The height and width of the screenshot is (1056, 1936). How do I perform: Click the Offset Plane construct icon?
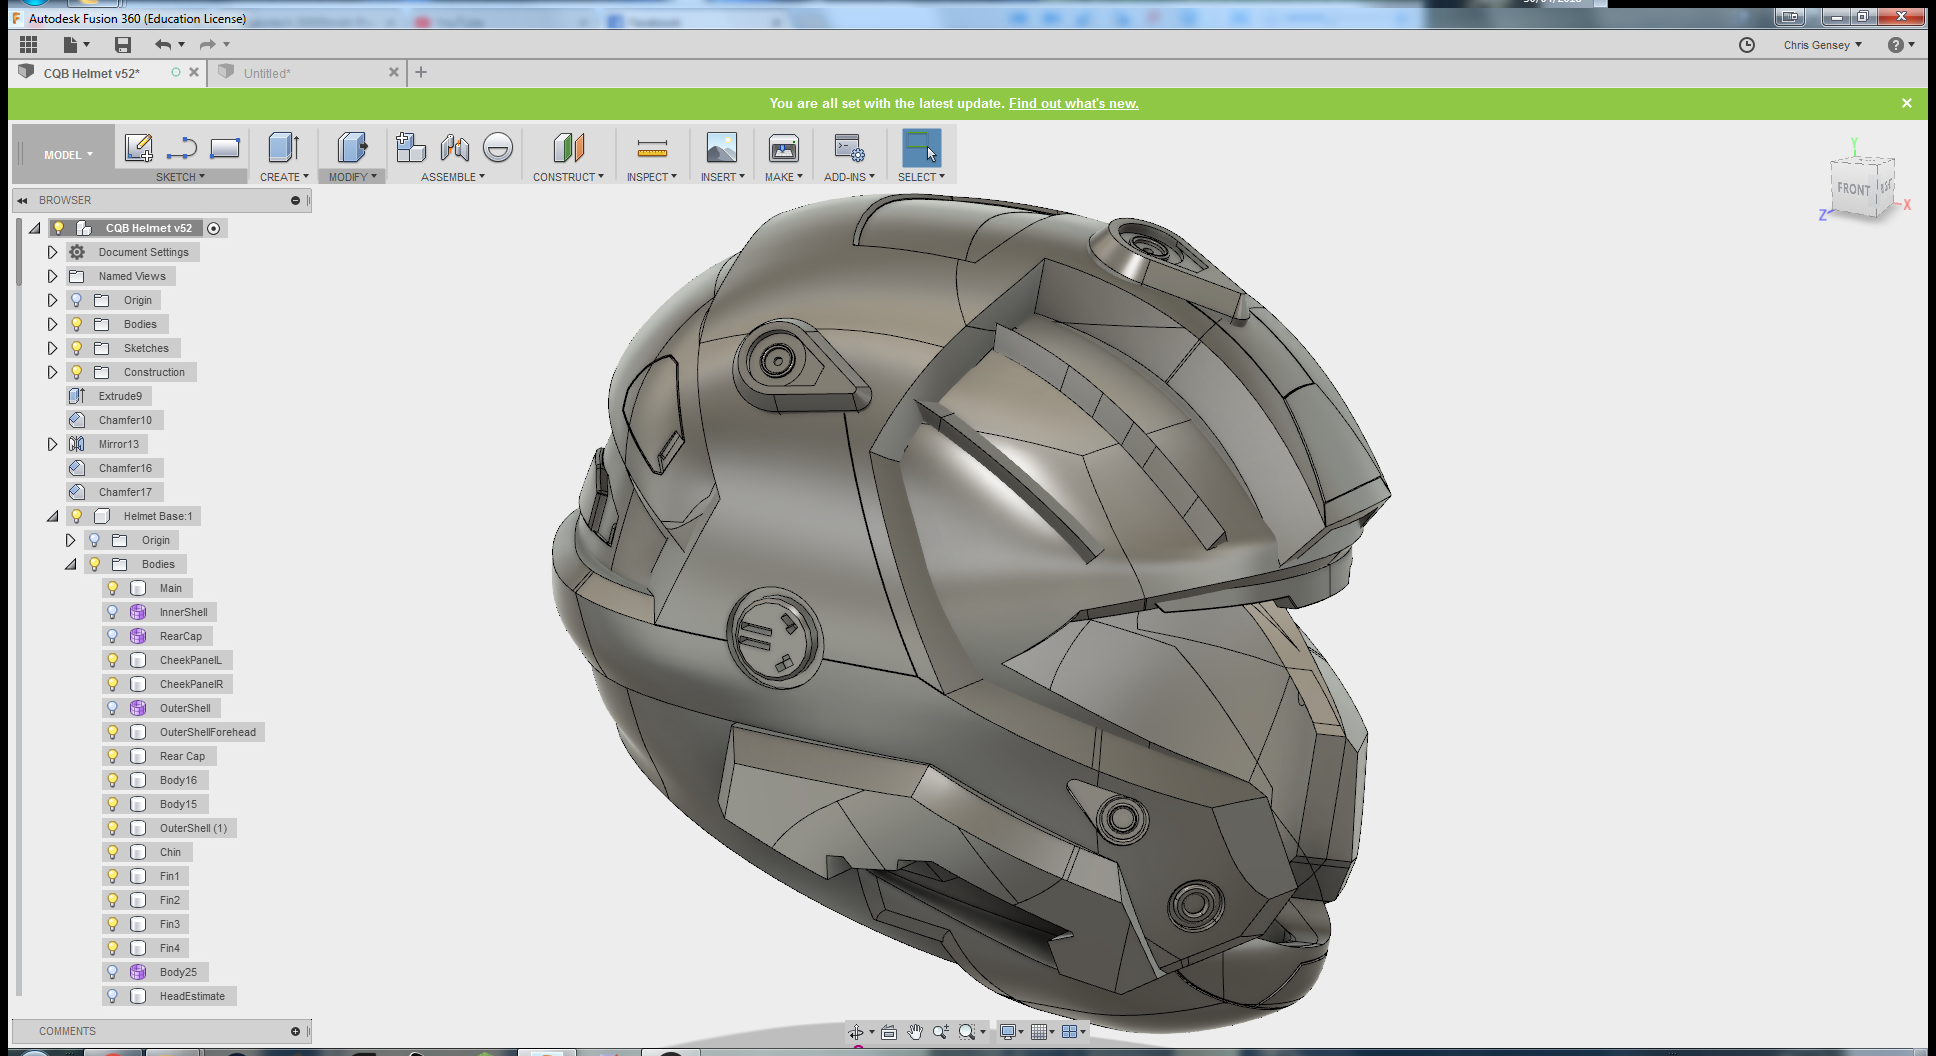(568, 148)
